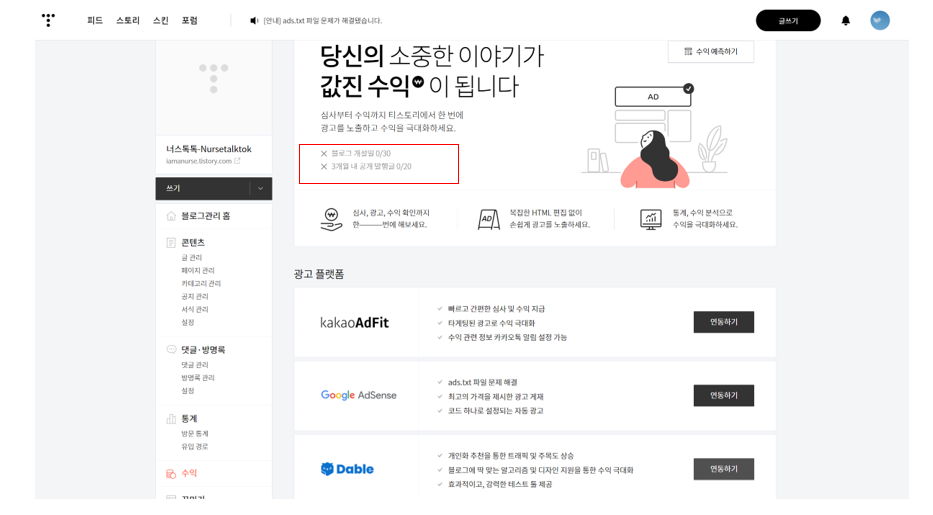Image resolution: width=933 pixels, height=515 pixels.
Task: Click the 통계 section heading
Action: (189, 419)
